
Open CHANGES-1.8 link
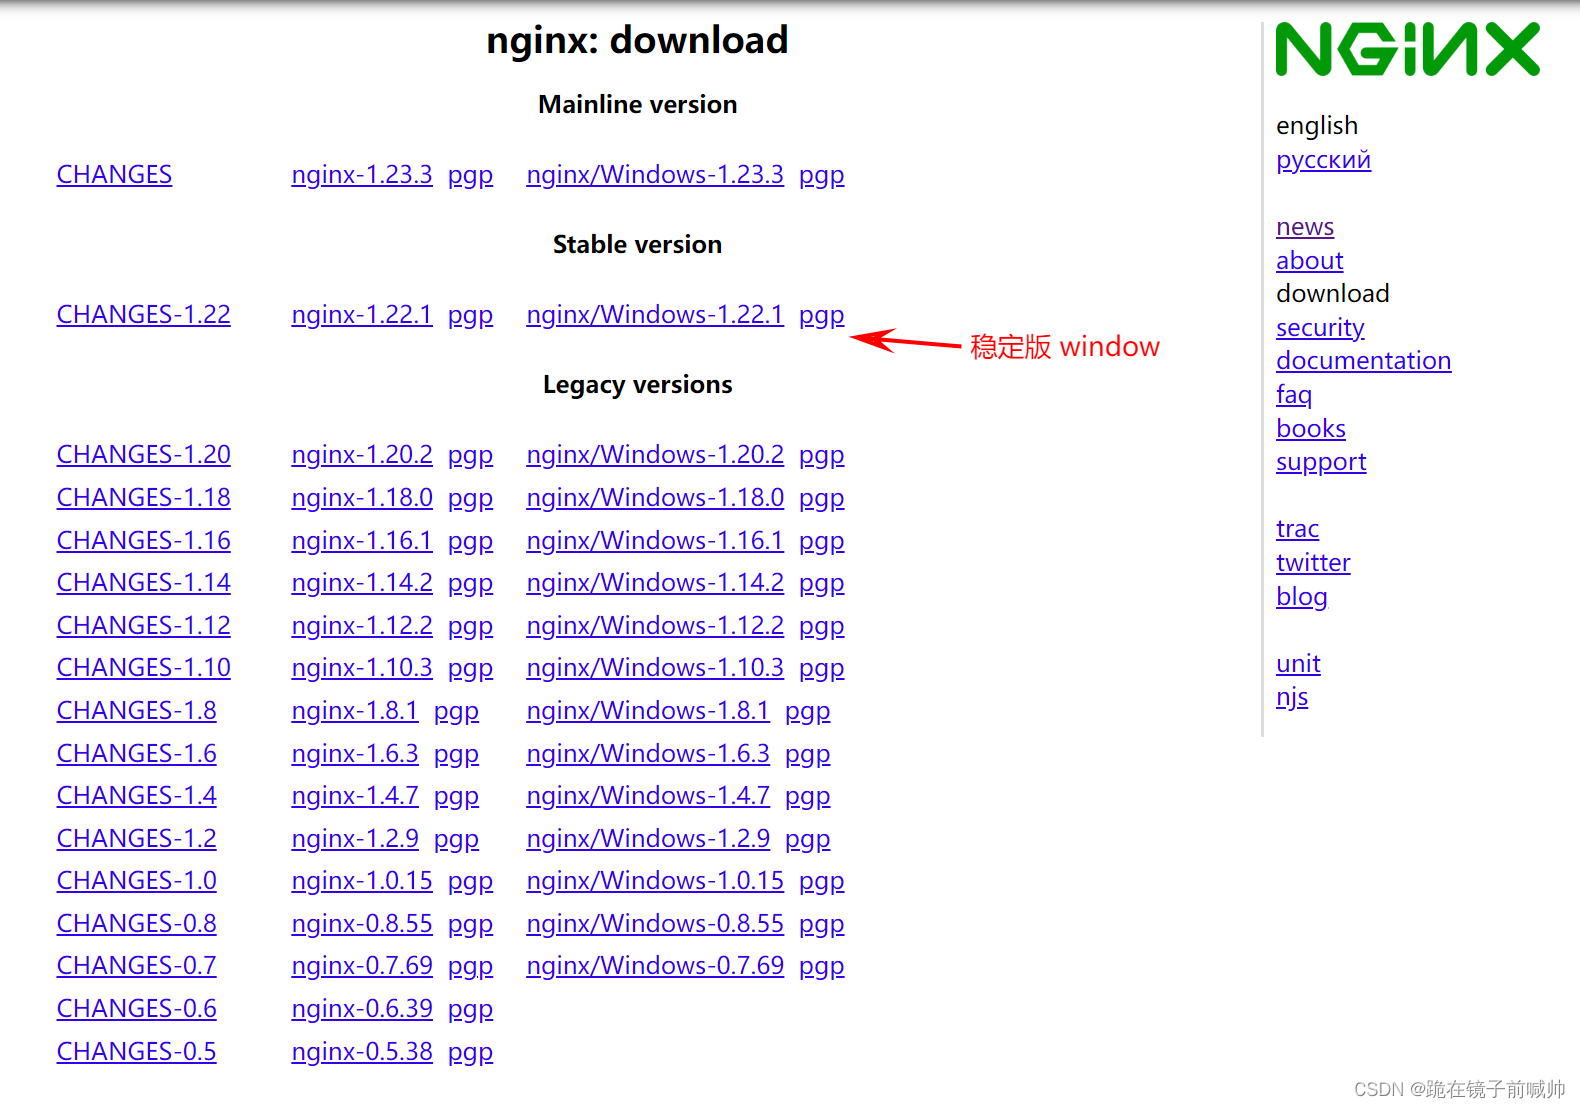pyautogui.click(x=136, y=711)
